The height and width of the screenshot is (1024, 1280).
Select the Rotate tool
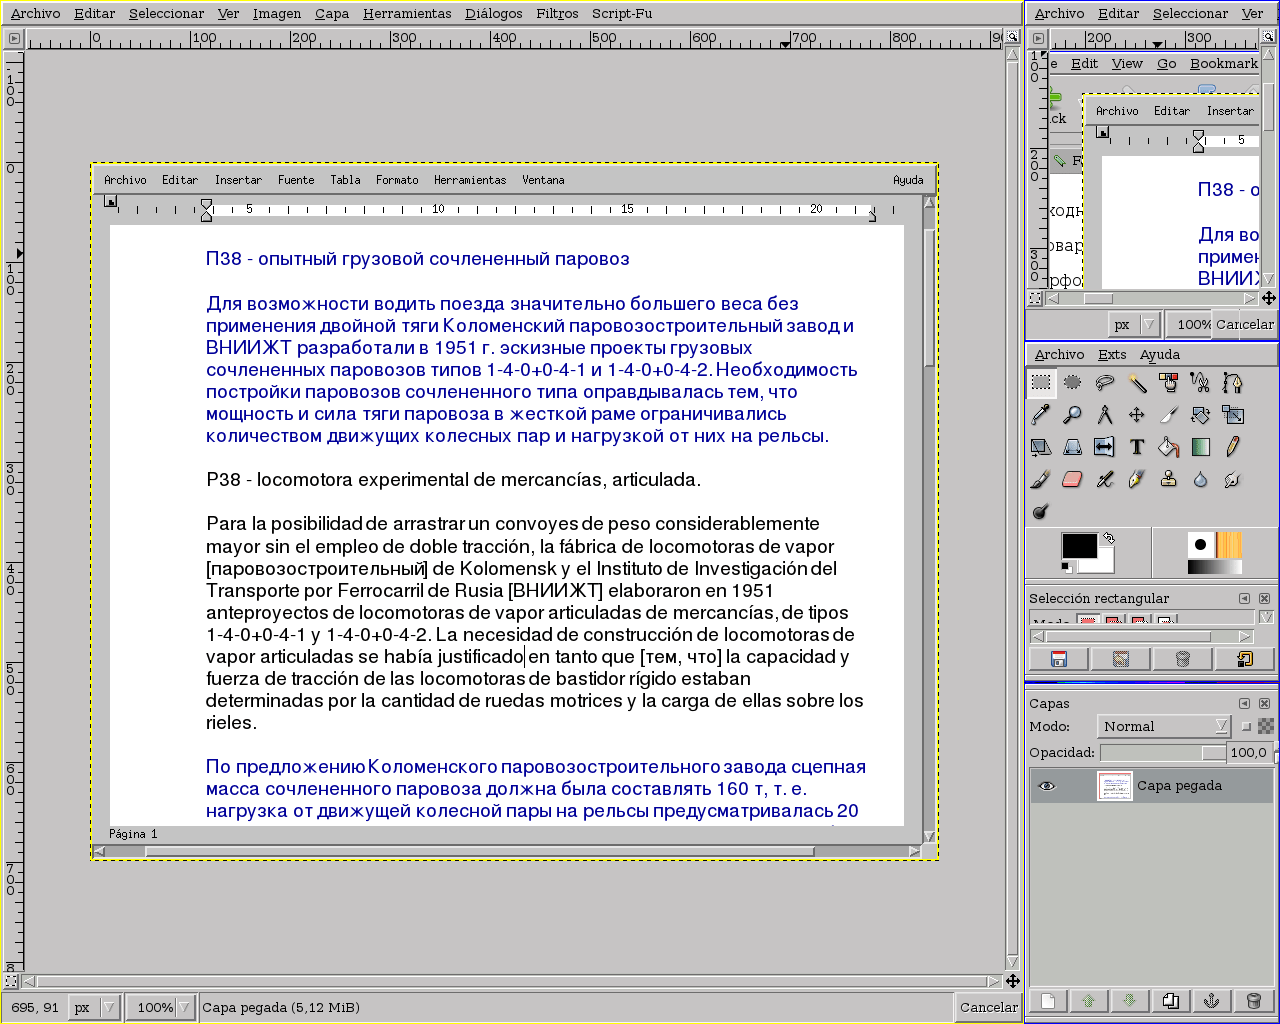(1201, 415)
